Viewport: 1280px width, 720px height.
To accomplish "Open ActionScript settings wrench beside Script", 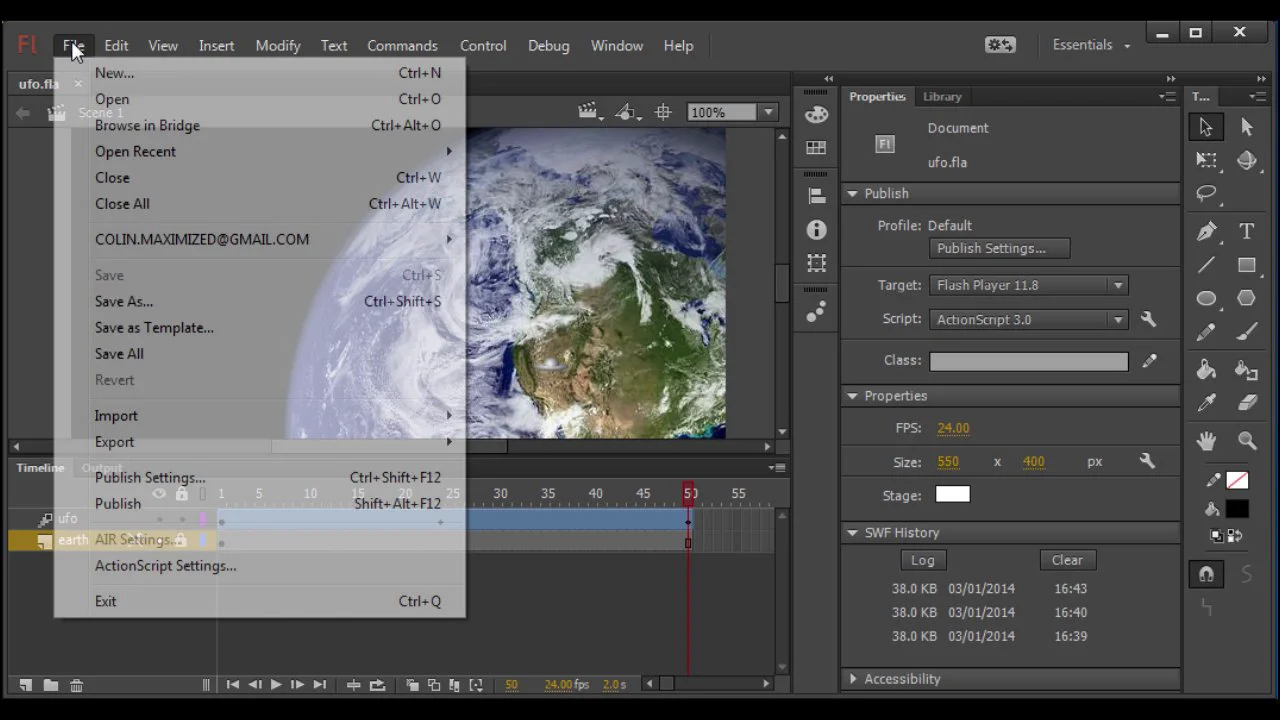I will point(1148,320).
